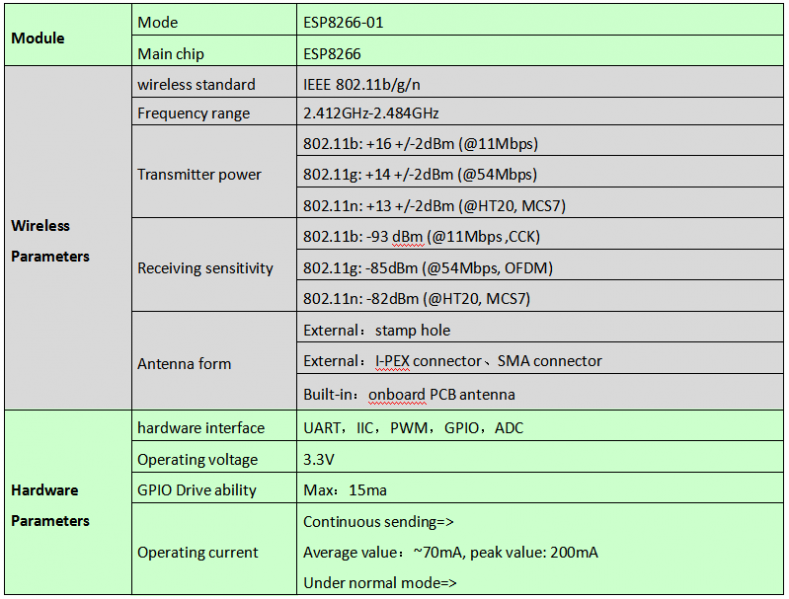The width and height of the screenshot is (789, 599).
Task: Click the 'Hardware Parameters' section cell
Action: click(x=68, y=502)
